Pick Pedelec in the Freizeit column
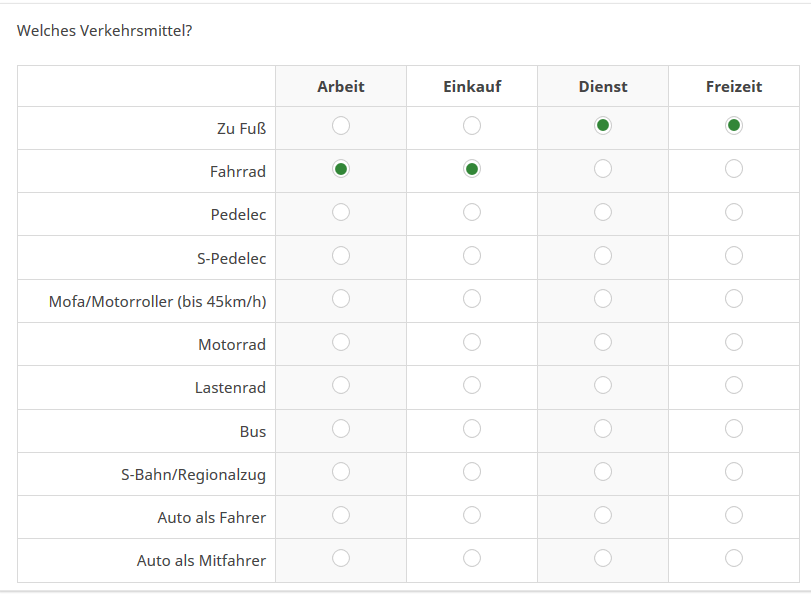Image resolution: width=811 pixels, height=595 pixels. [734, 212]
